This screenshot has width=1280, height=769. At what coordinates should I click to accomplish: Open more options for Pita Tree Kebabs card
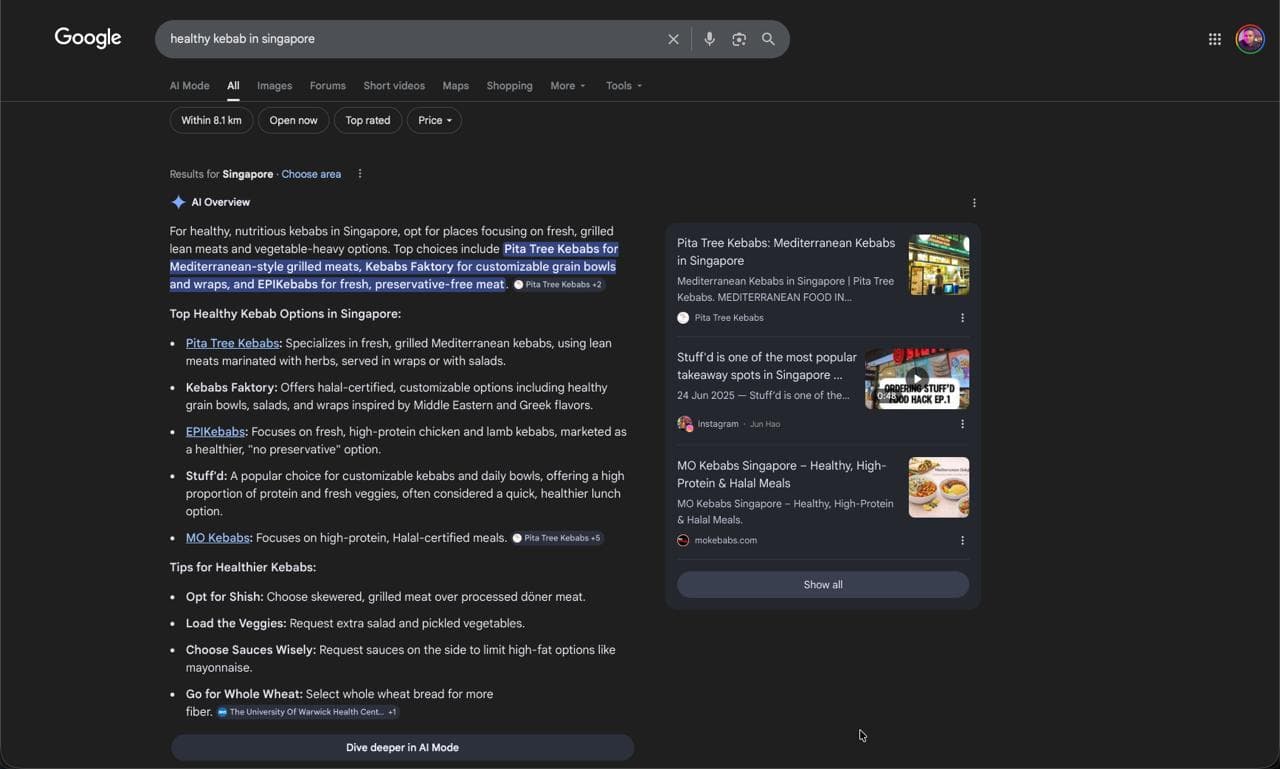coord(962,318)
